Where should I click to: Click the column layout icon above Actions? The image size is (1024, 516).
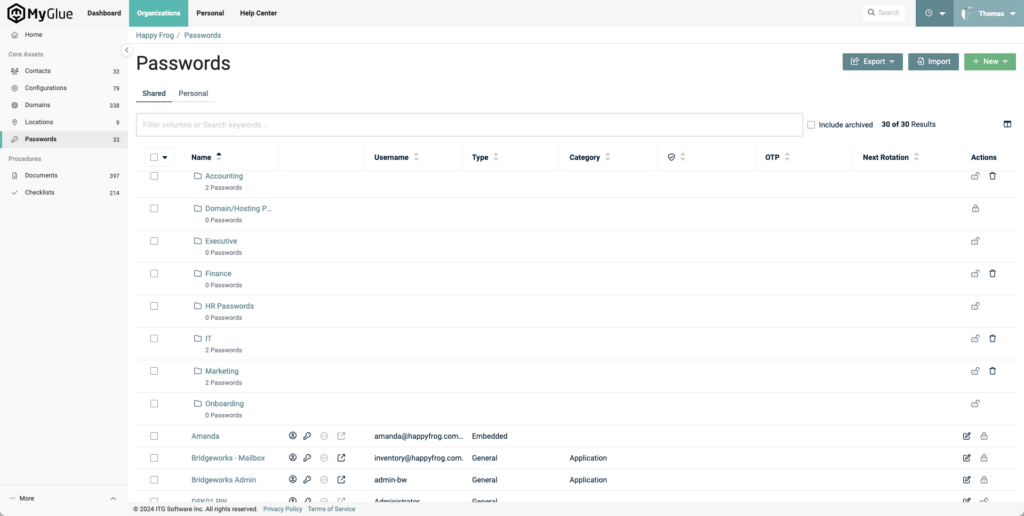click(1007, 124)
